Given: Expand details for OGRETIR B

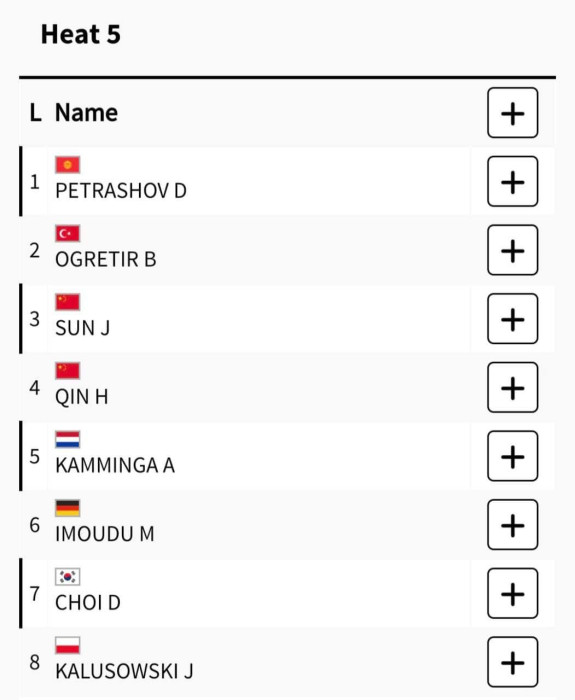Looking at the screenshot, I should point(512,250).
